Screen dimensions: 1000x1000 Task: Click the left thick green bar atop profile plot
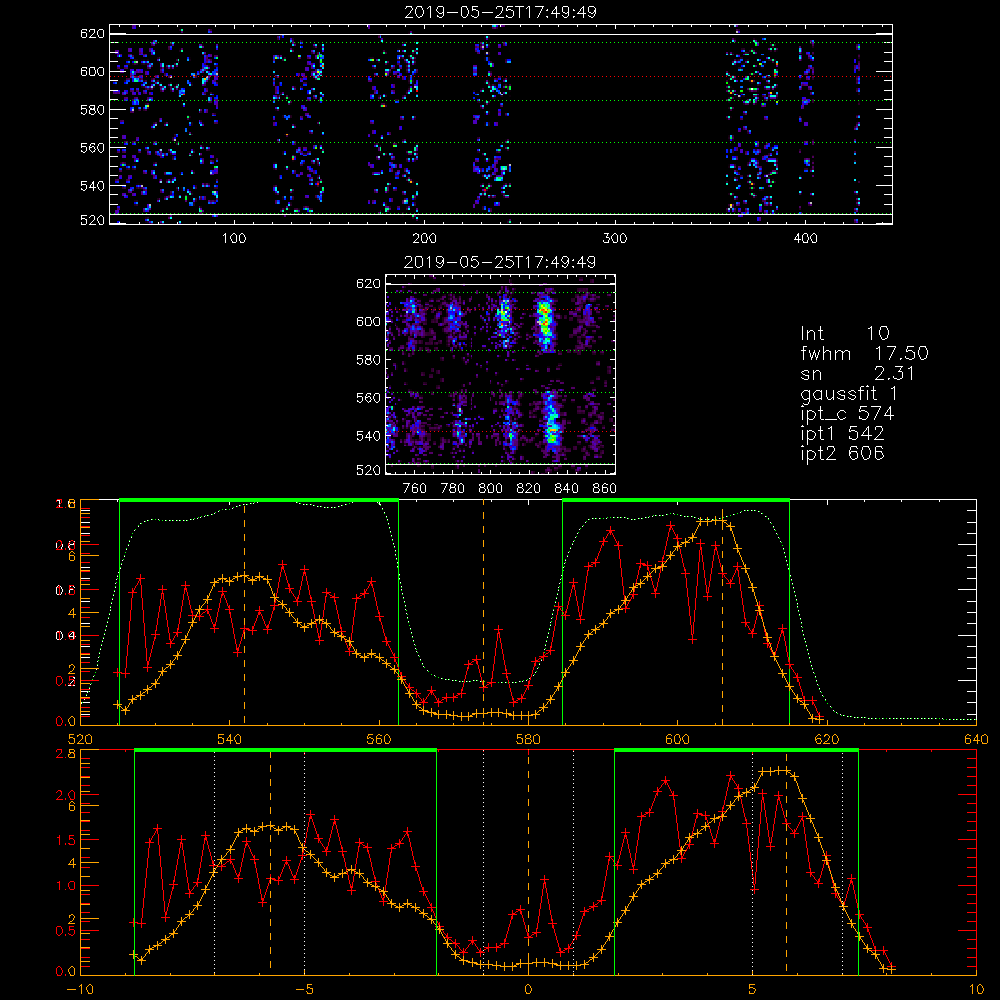(x=259, y=501)
